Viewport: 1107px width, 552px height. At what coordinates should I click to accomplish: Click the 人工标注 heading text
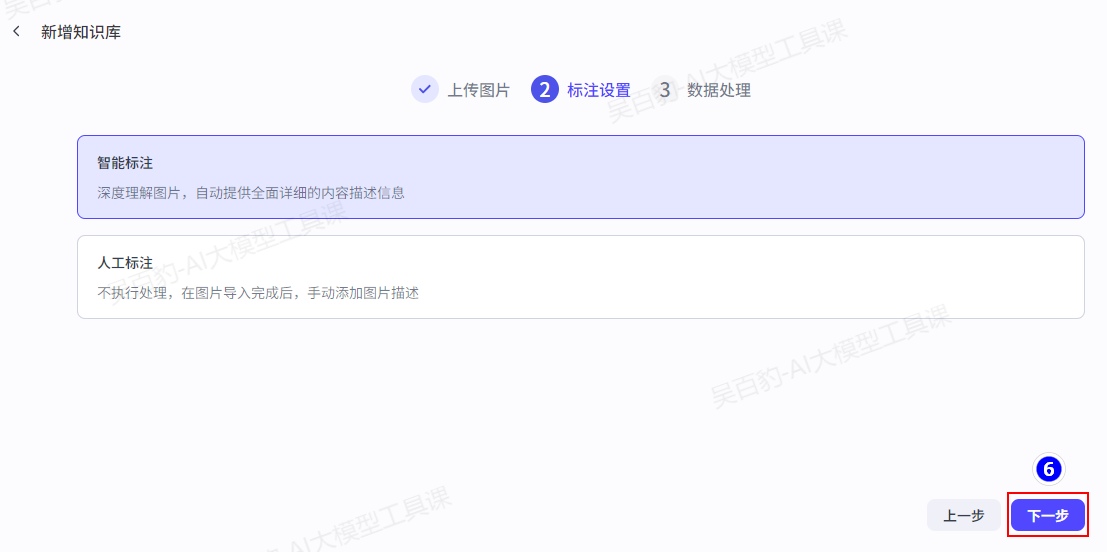[125, 263]
